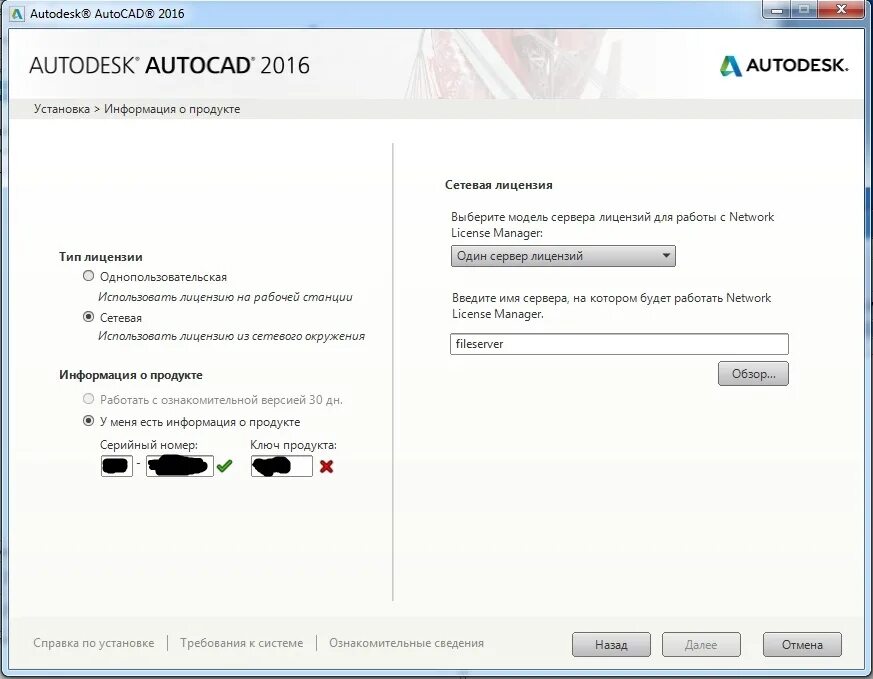Click the Обзор... browse button

click(x=753, y=373)
